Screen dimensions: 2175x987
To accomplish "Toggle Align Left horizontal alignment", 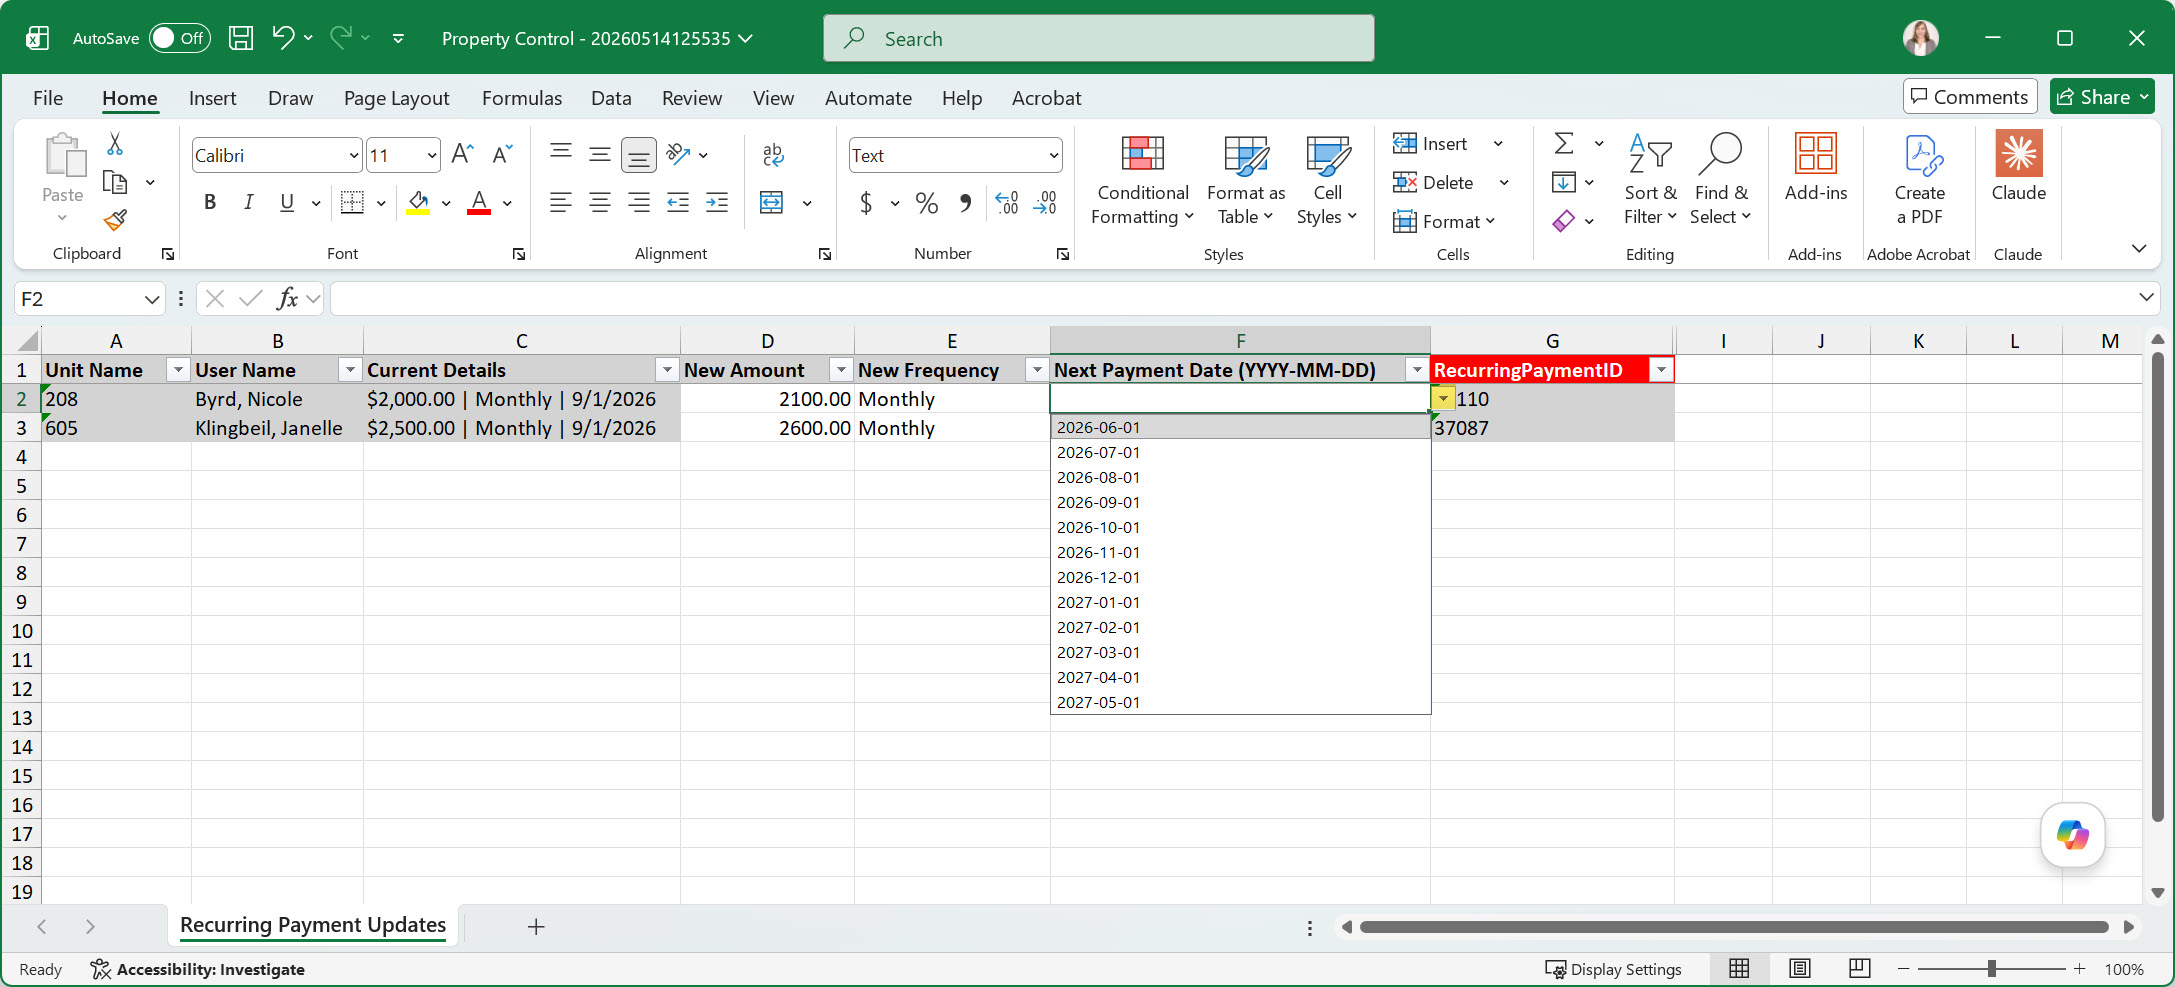I will (x=561, y=202).
